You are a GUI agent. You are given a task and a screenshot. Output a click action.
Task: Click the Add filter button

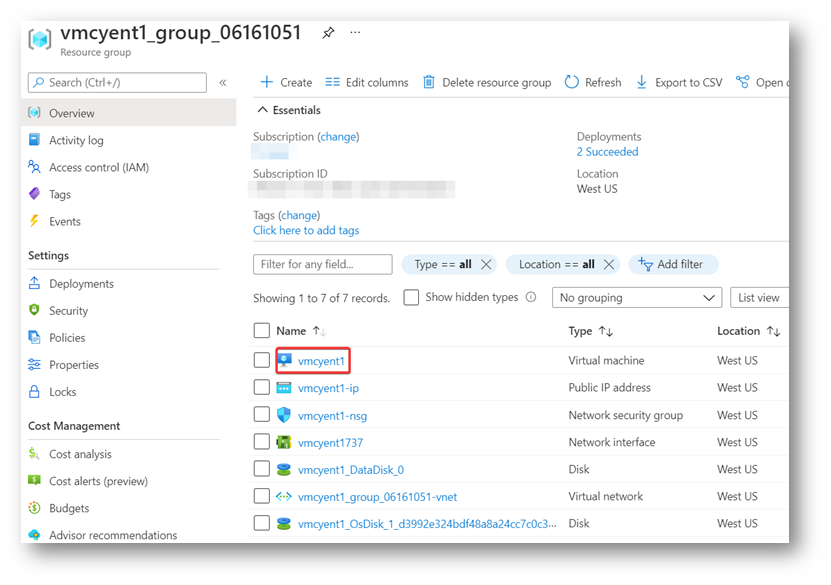[671, 265]
